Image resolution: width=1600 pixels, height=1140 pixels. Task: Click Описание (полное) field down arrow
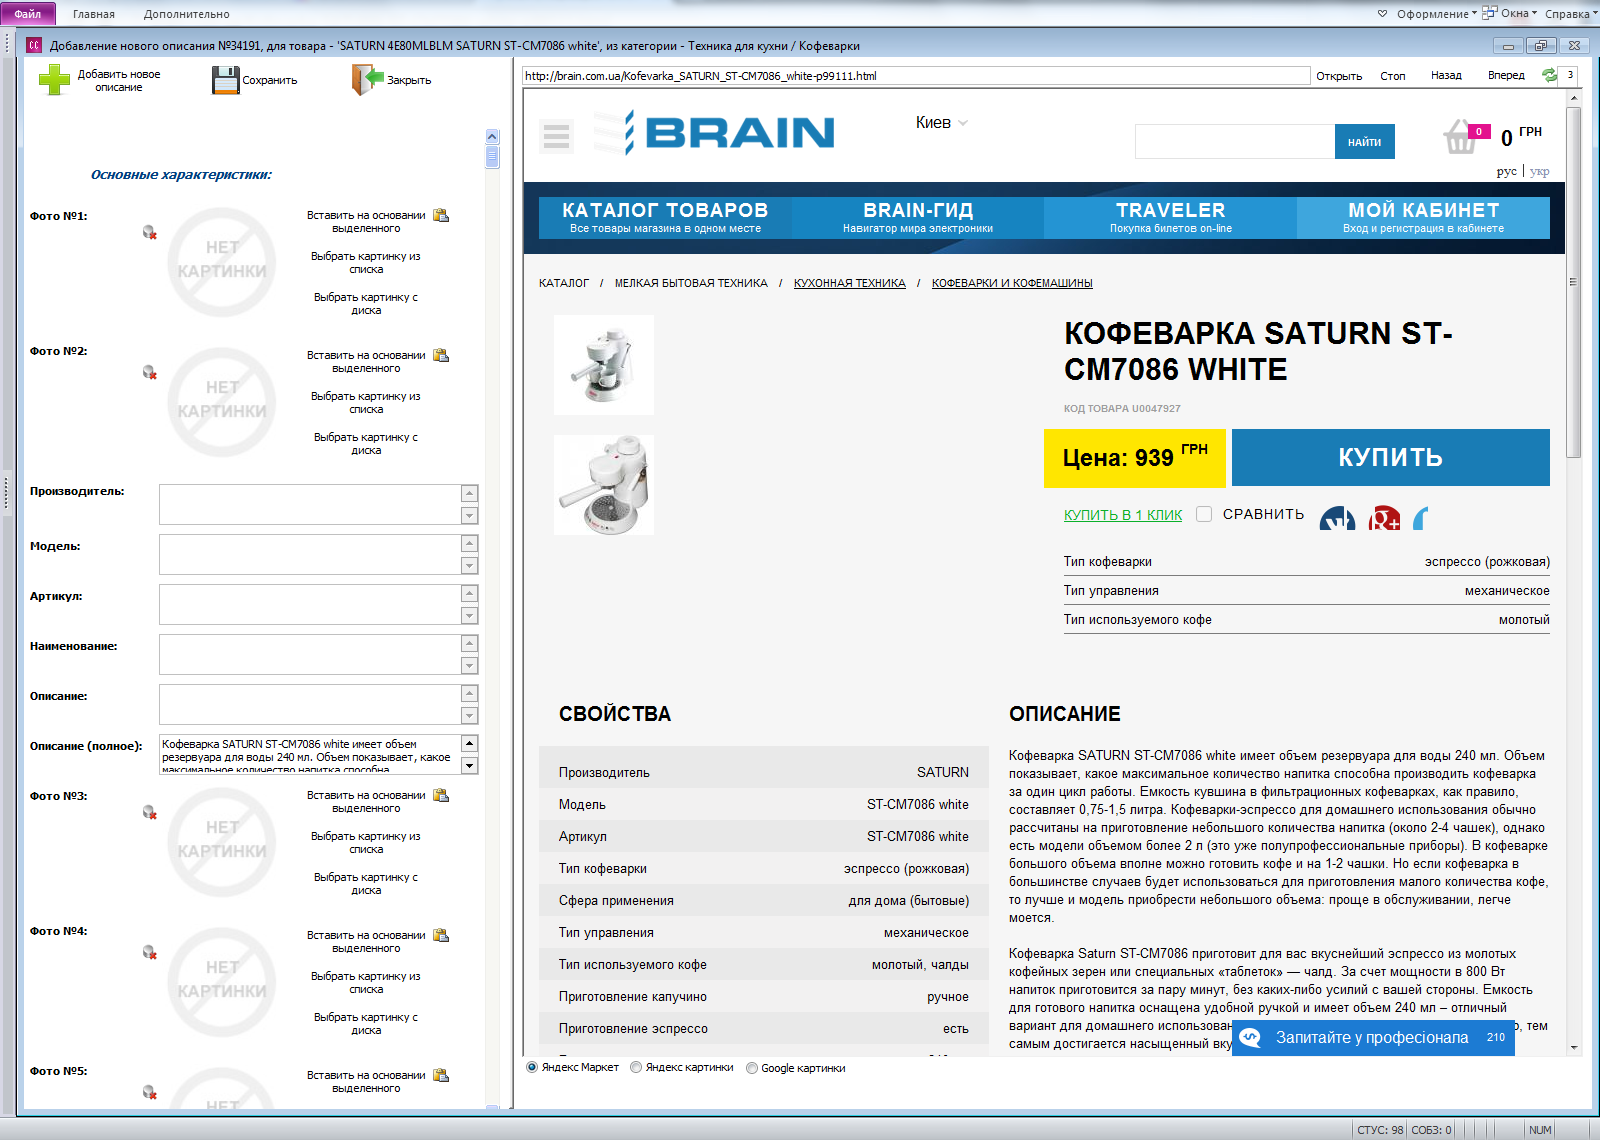[469, 765]
